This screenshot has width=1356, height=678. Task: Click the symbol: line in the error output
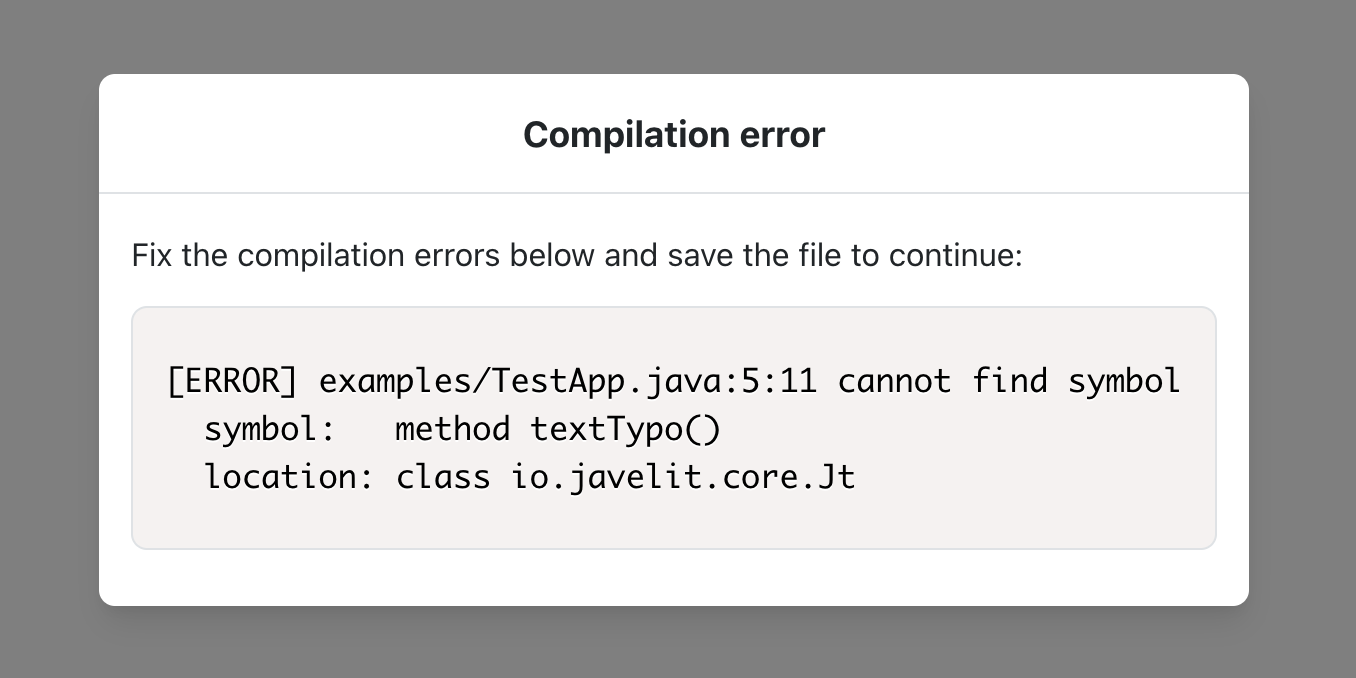pyautogui.click(x=462, y=428)
